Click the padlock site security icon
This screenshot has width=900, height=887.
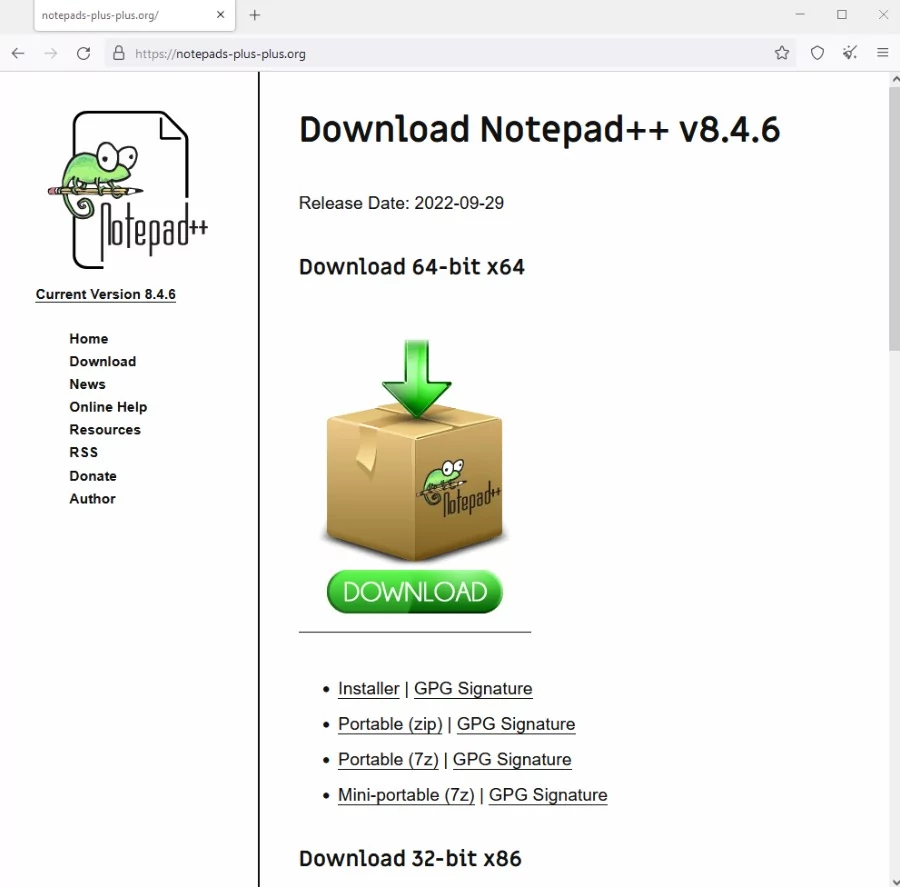[x=119, y=53]
